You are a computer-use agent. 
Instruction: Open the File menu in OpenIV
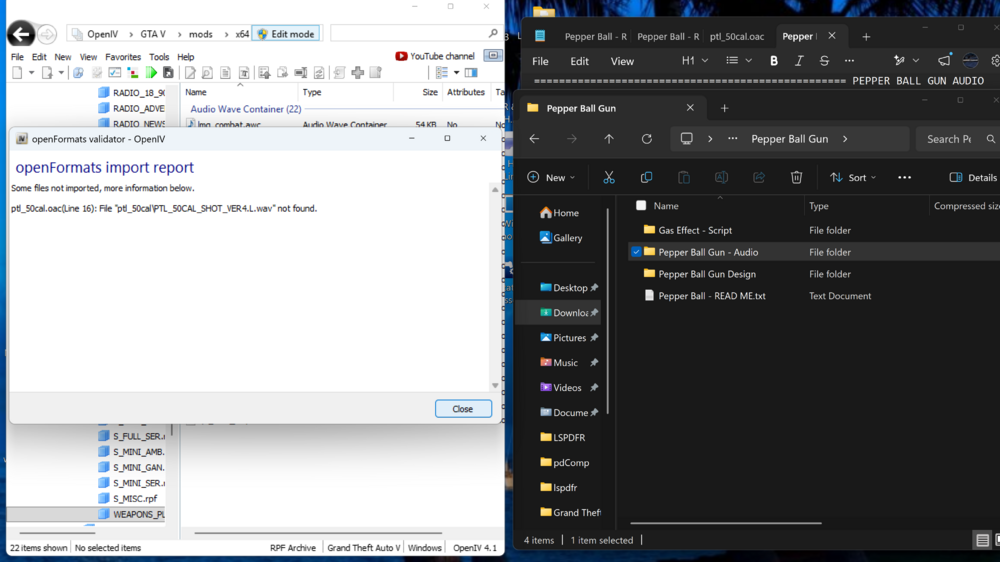pyautogui.click(x=17, y=57)
